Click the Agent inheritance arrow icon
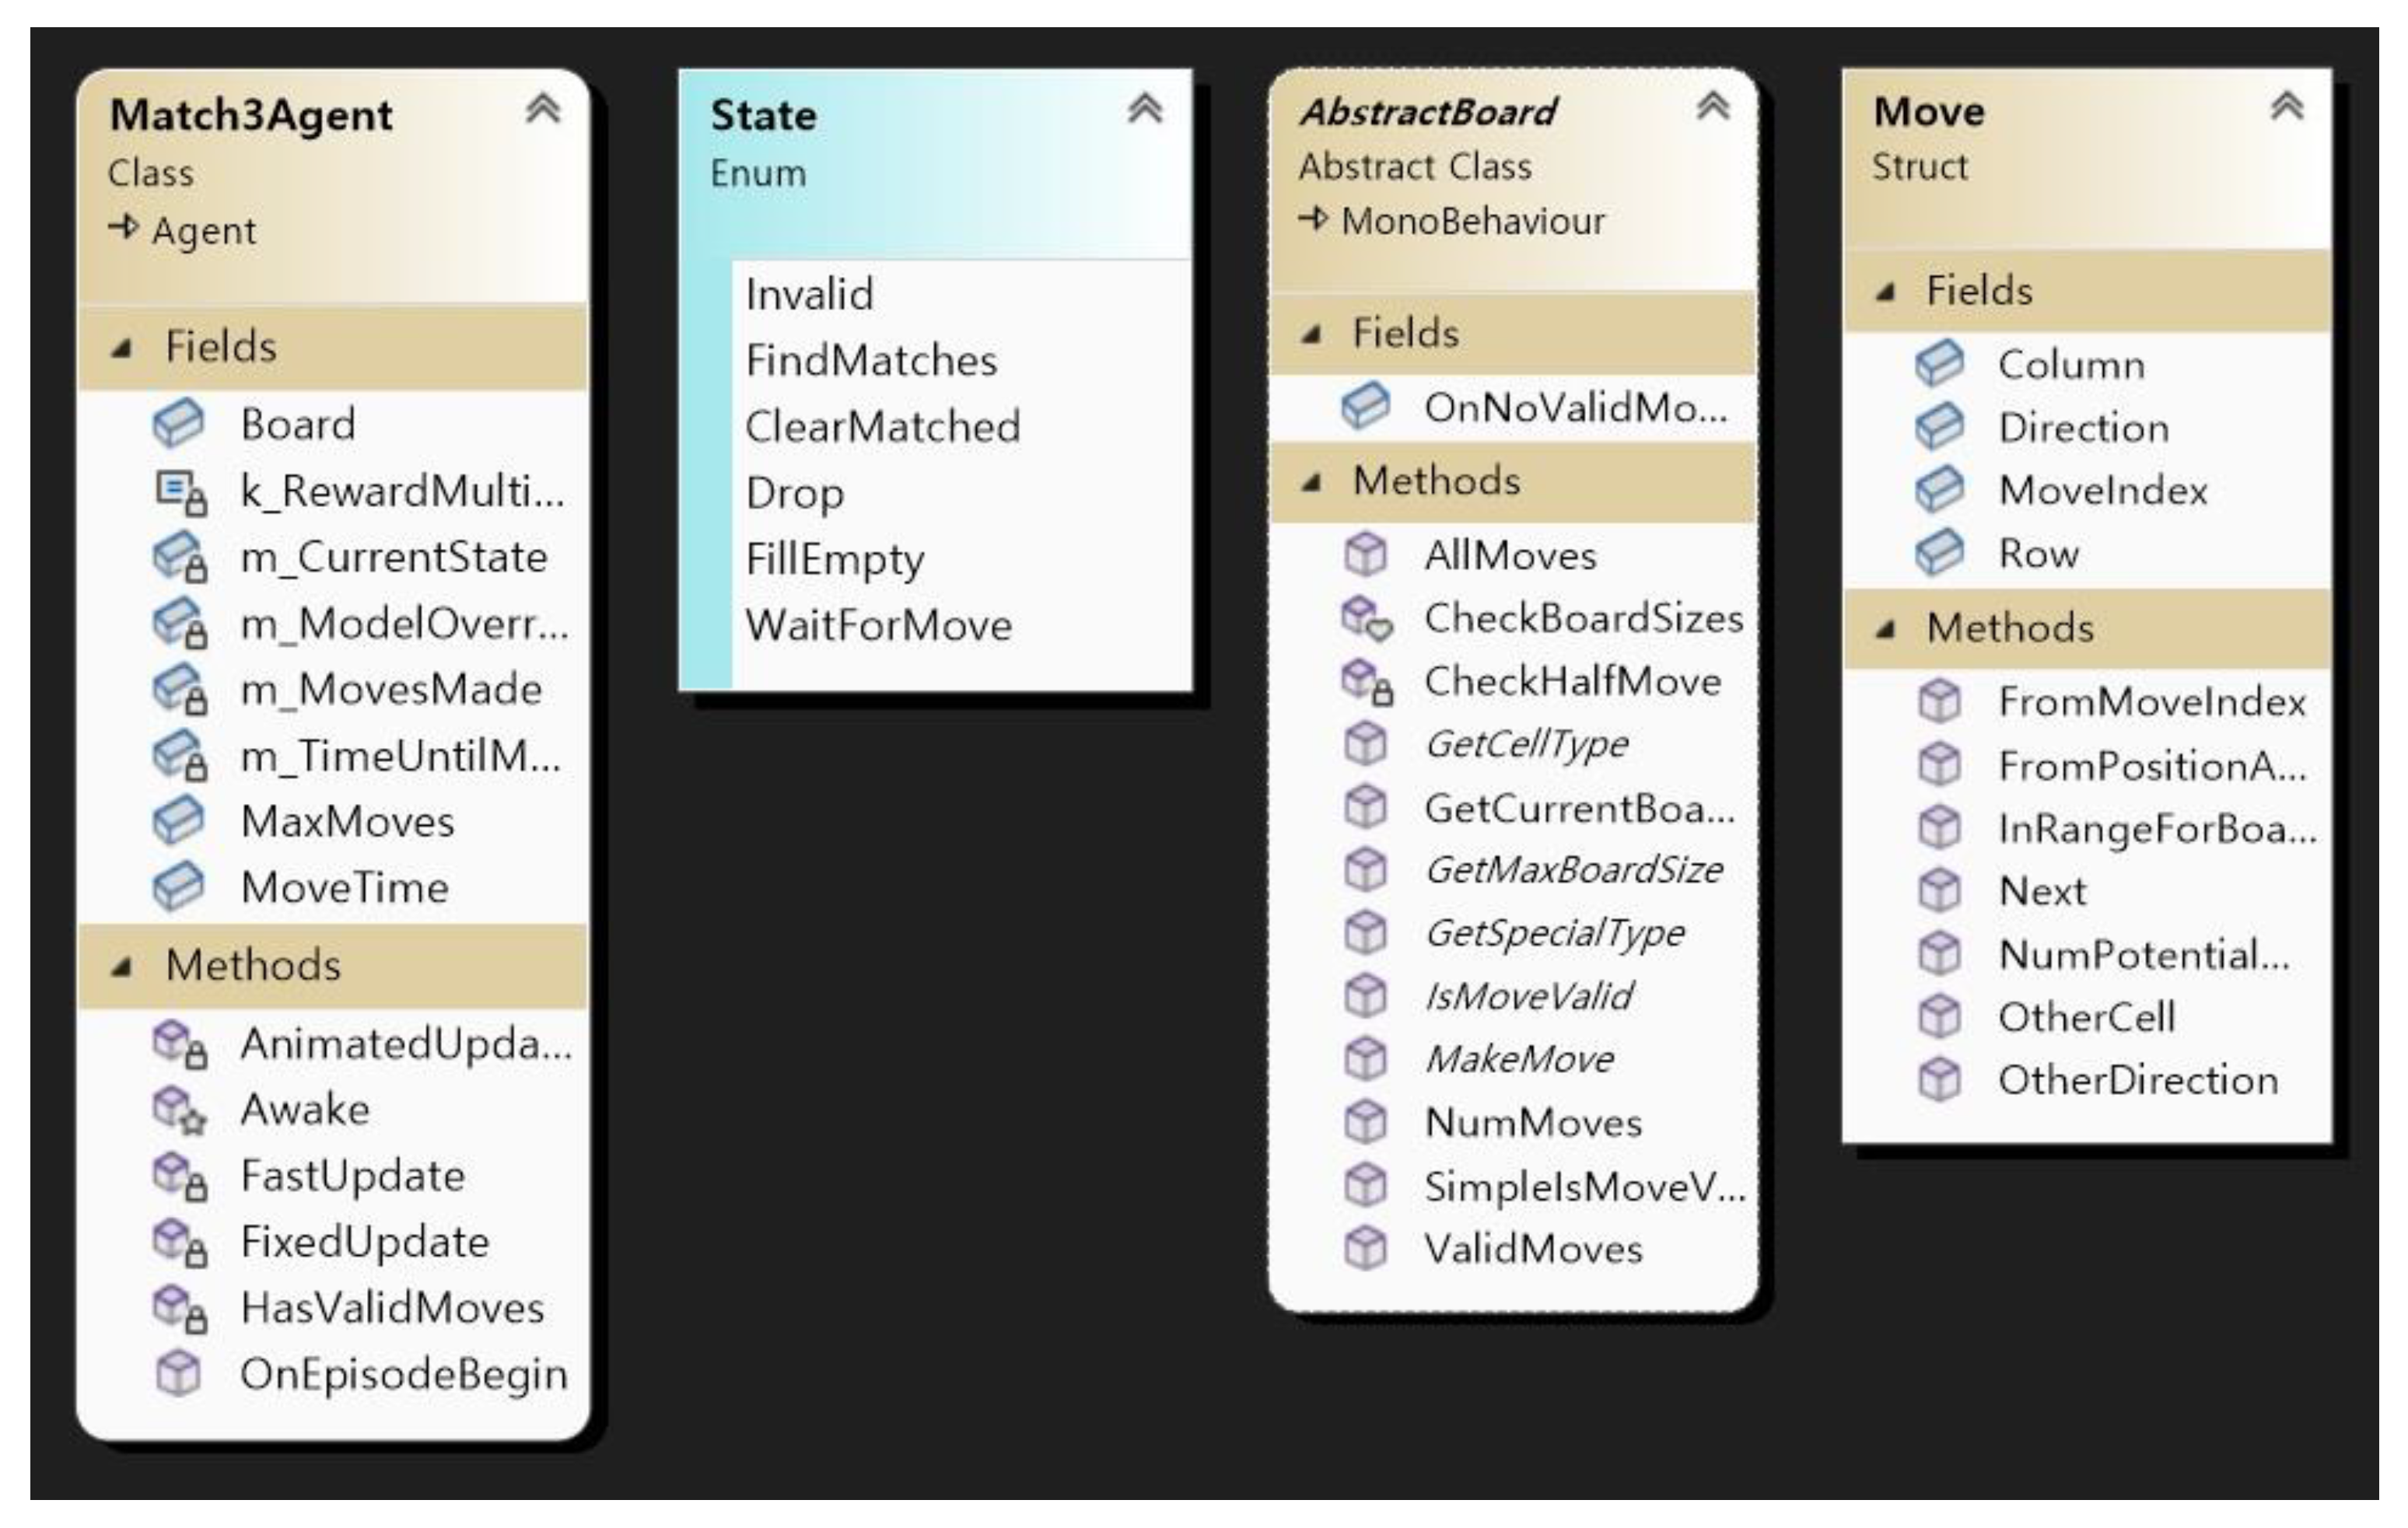 tap(123, 228)
